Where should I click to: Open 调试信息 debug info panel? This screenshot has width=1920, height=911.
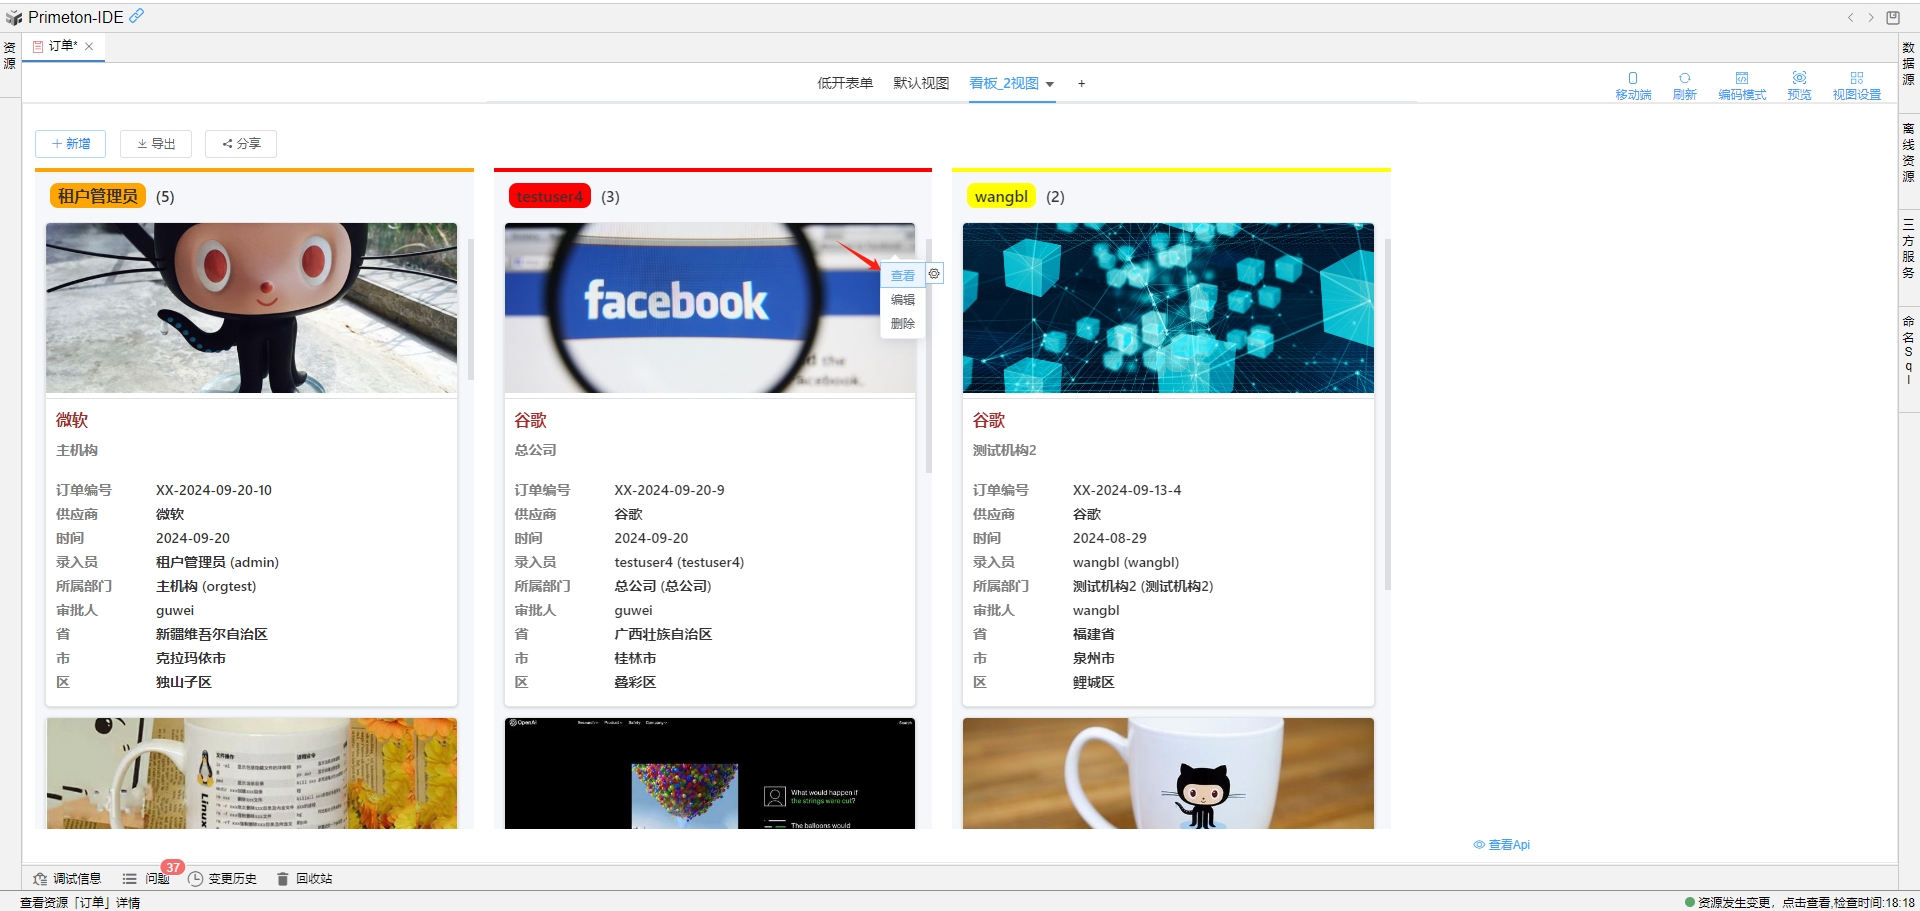click(x=67, y=878)
